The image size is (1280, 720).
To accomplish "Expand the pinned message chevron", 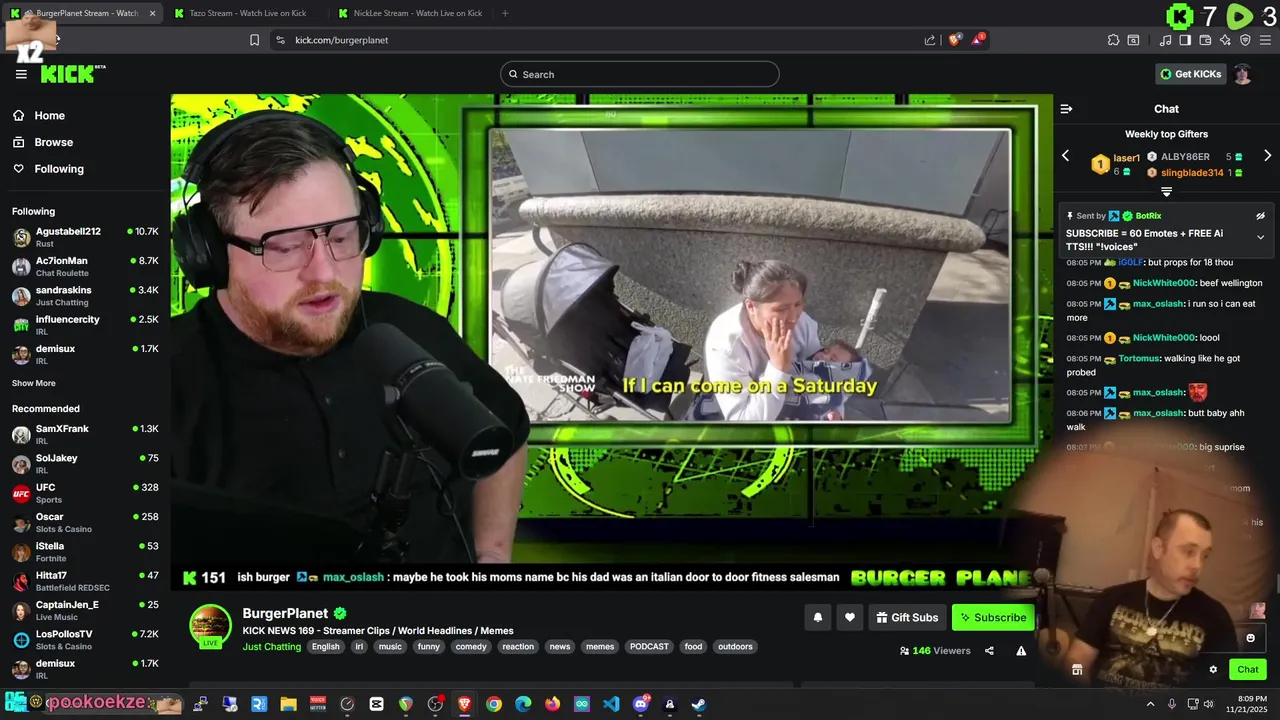I will click(x=1260, y=237).
